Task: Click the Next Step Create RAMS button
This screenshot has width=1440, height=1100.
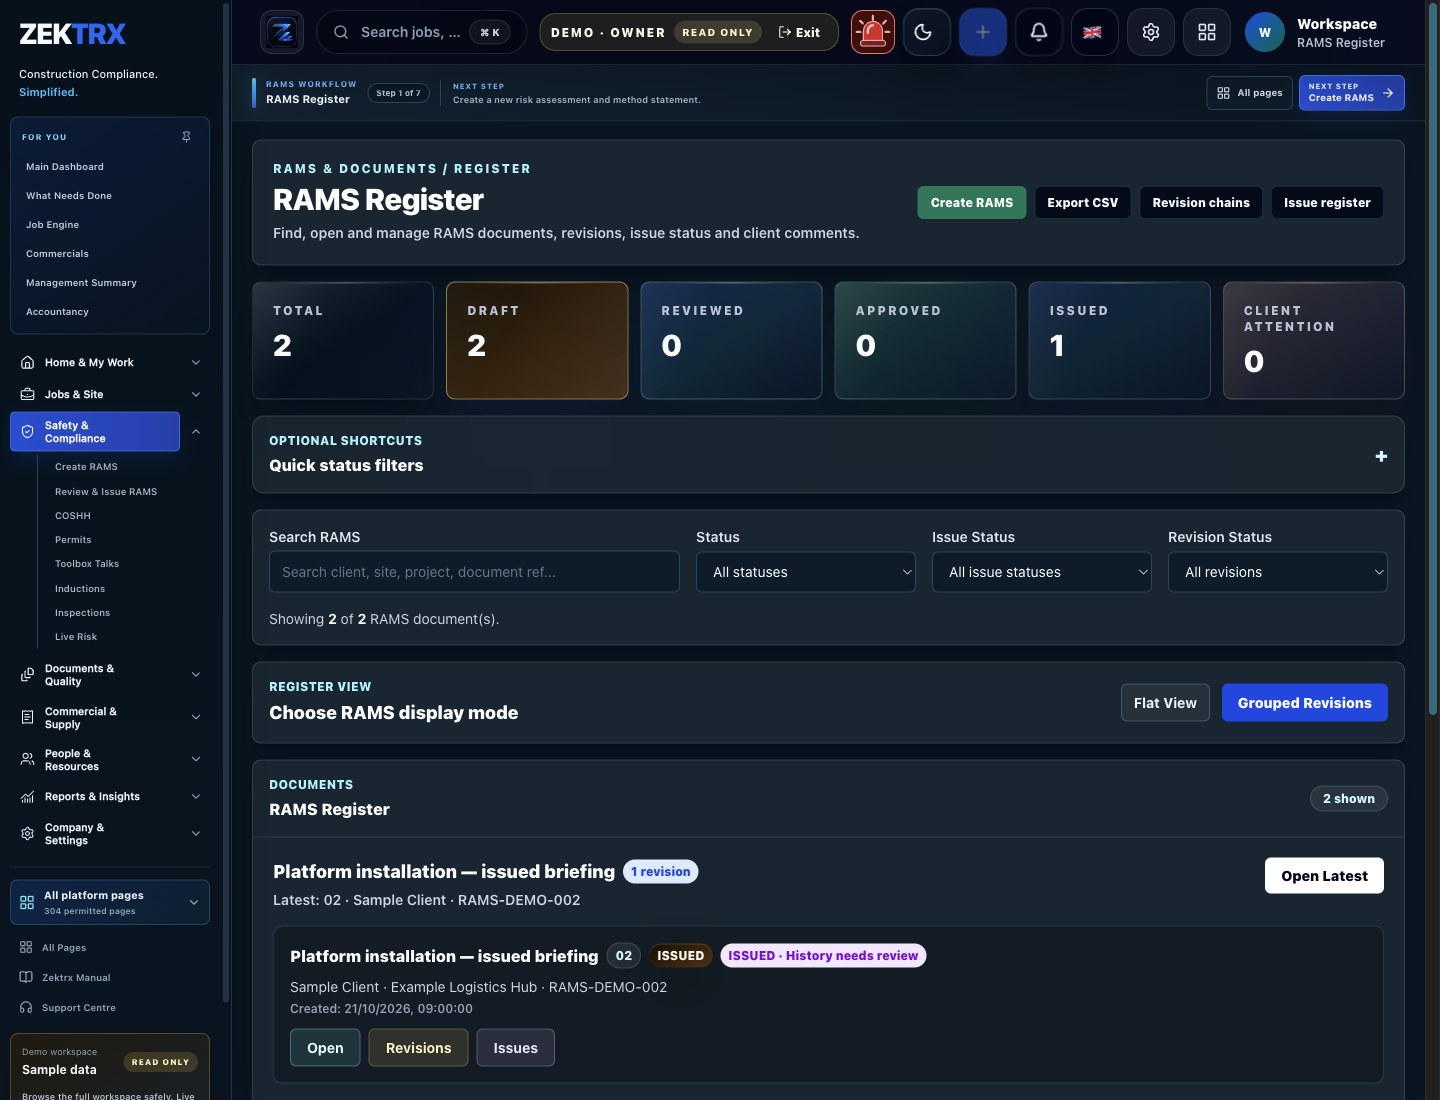Action: (x=1351, y=93)
